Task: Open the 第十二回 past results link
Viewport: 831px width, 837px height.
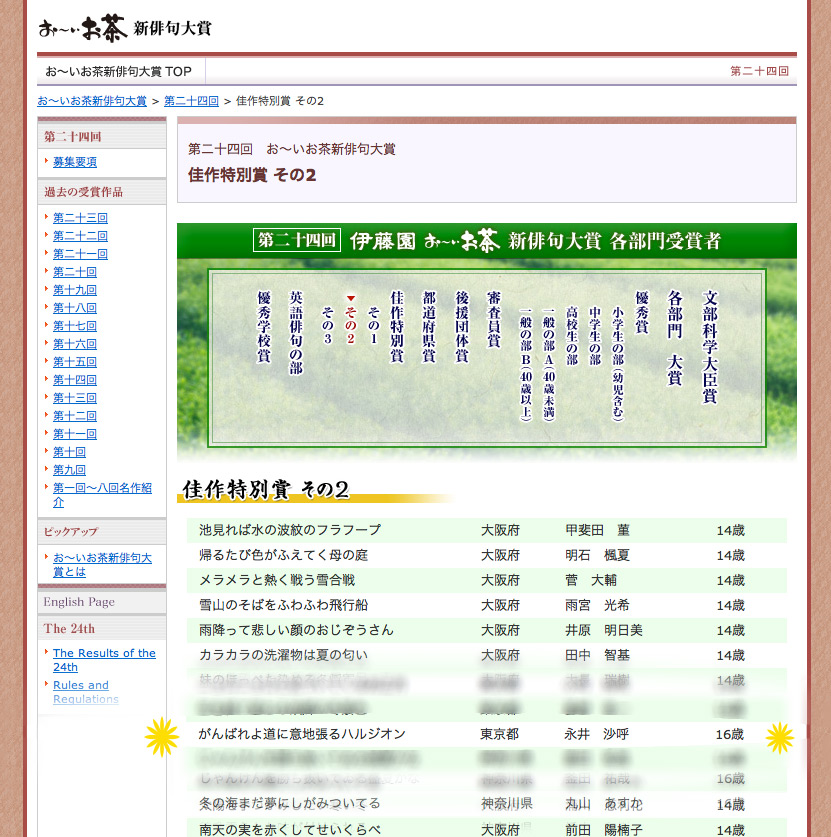Action: point(75,416)
